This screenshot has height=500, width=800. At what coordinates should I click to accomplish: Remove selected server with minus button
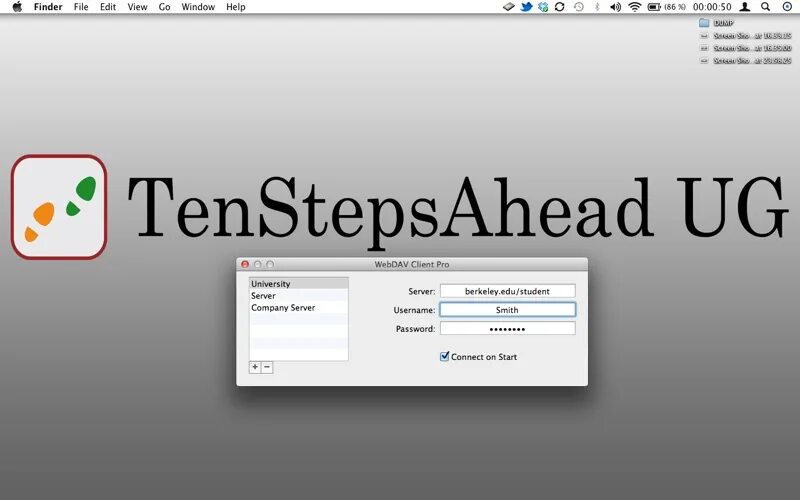pyautogui.click(x=267, y=367)
